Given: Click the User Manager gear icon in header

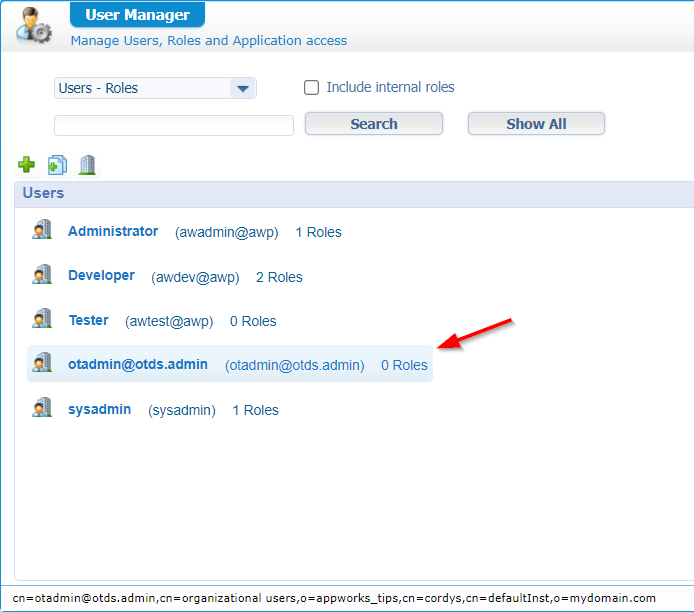Looking at the screenshot, I should tap(33, 25).
